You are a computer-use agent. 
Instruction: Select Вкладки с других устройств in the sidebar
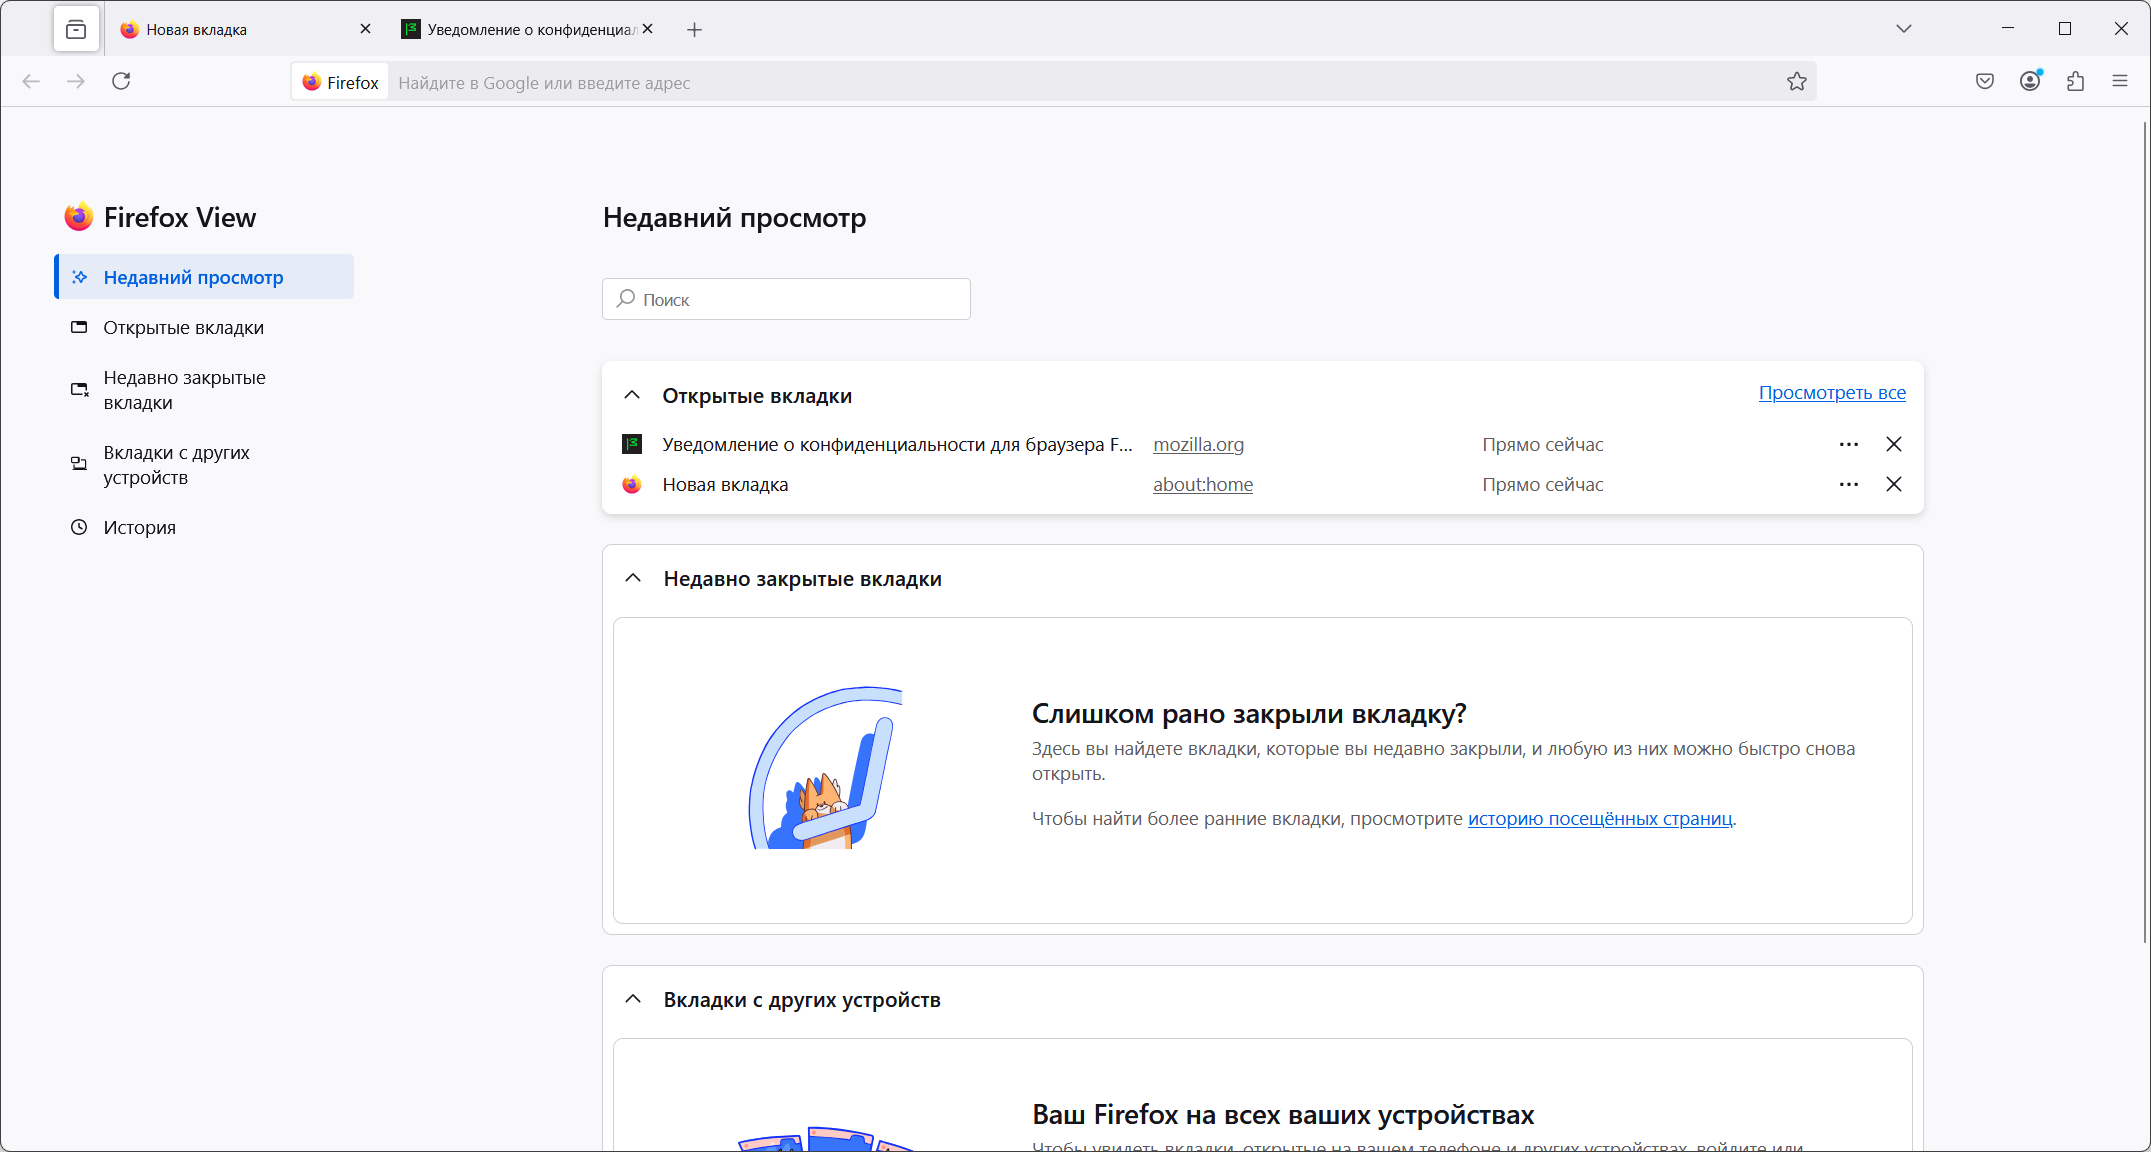click(x=204, y=465)
